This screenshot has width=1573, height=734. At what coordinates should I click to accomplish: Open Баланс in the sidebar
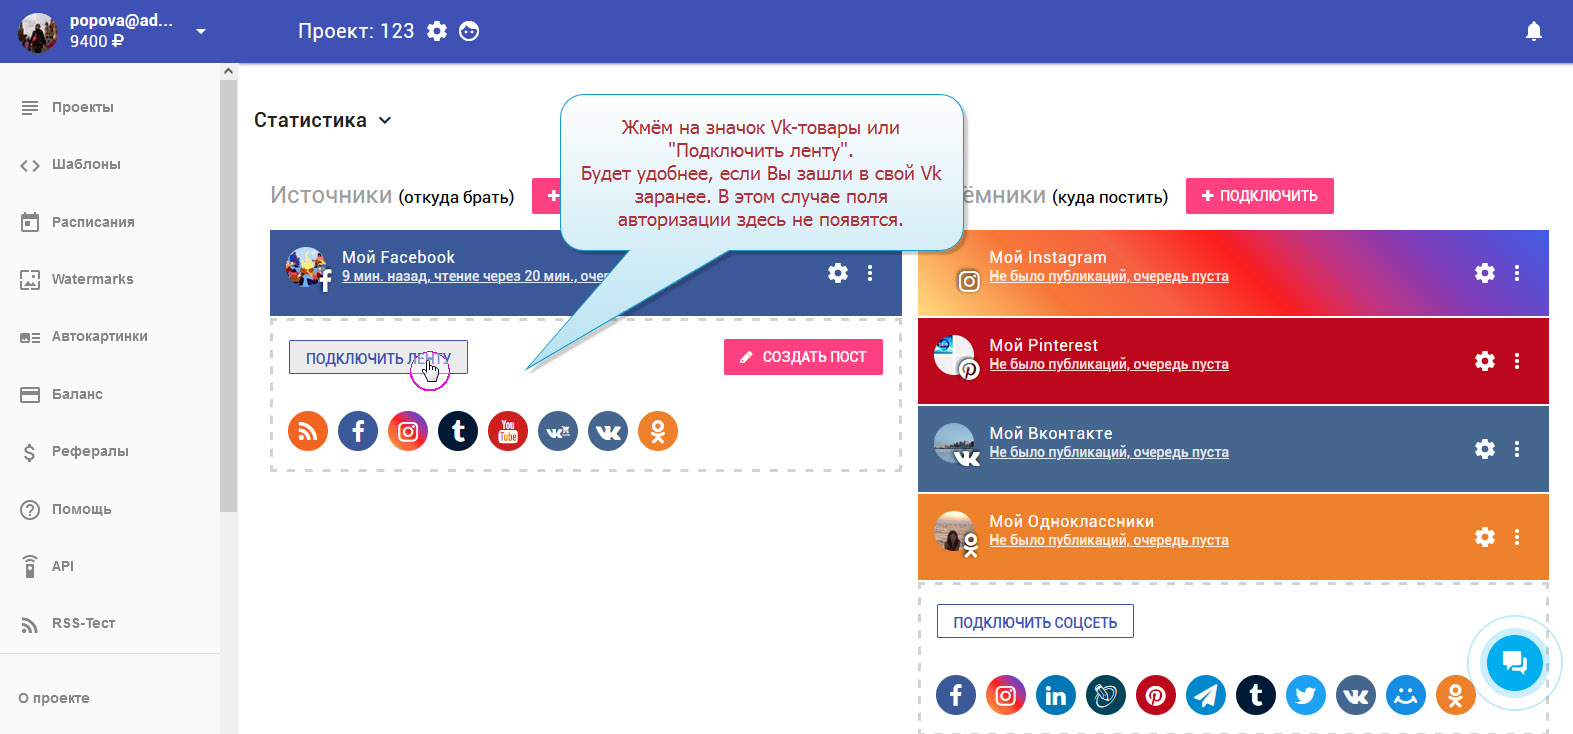point(77,394)
